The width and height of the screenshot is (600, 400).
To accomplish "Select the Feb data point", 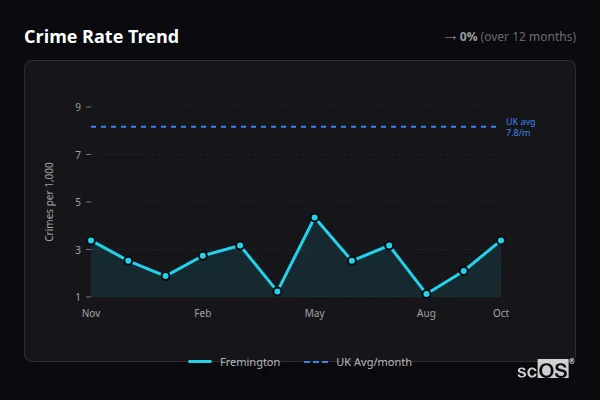I will coord(203,256).
